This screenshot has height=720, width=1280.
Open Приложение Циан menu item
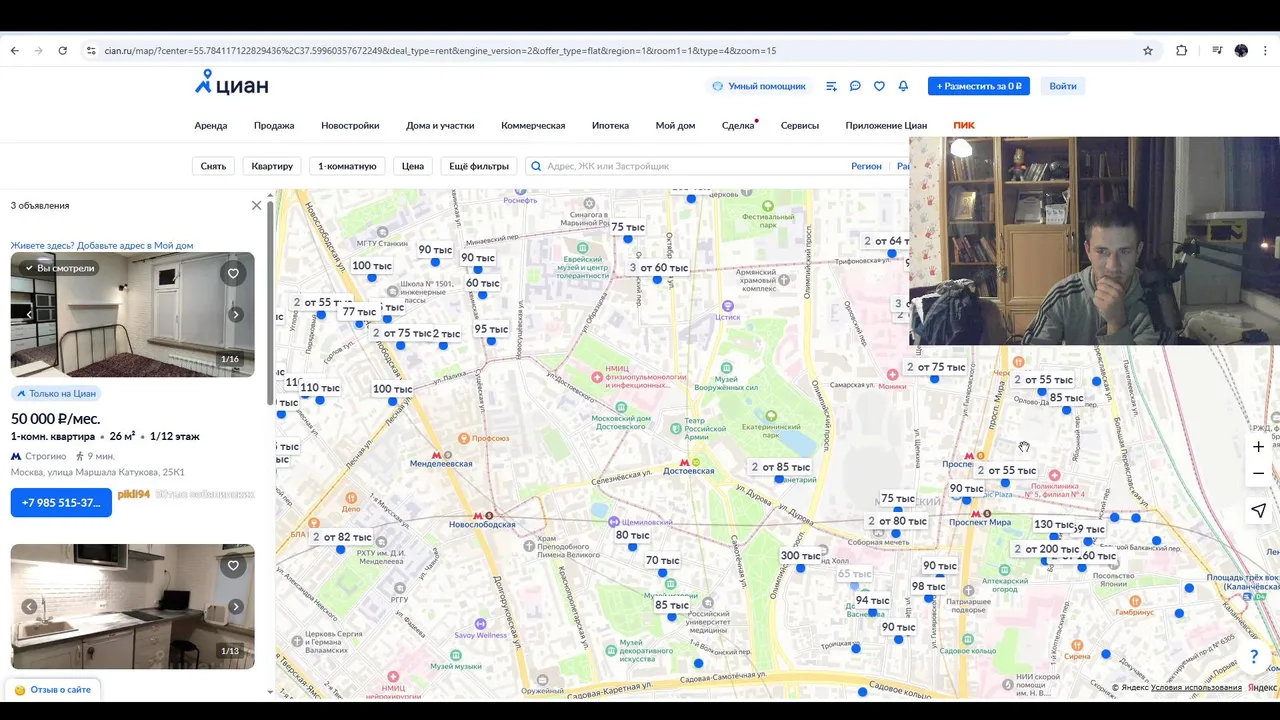(886, 125)
